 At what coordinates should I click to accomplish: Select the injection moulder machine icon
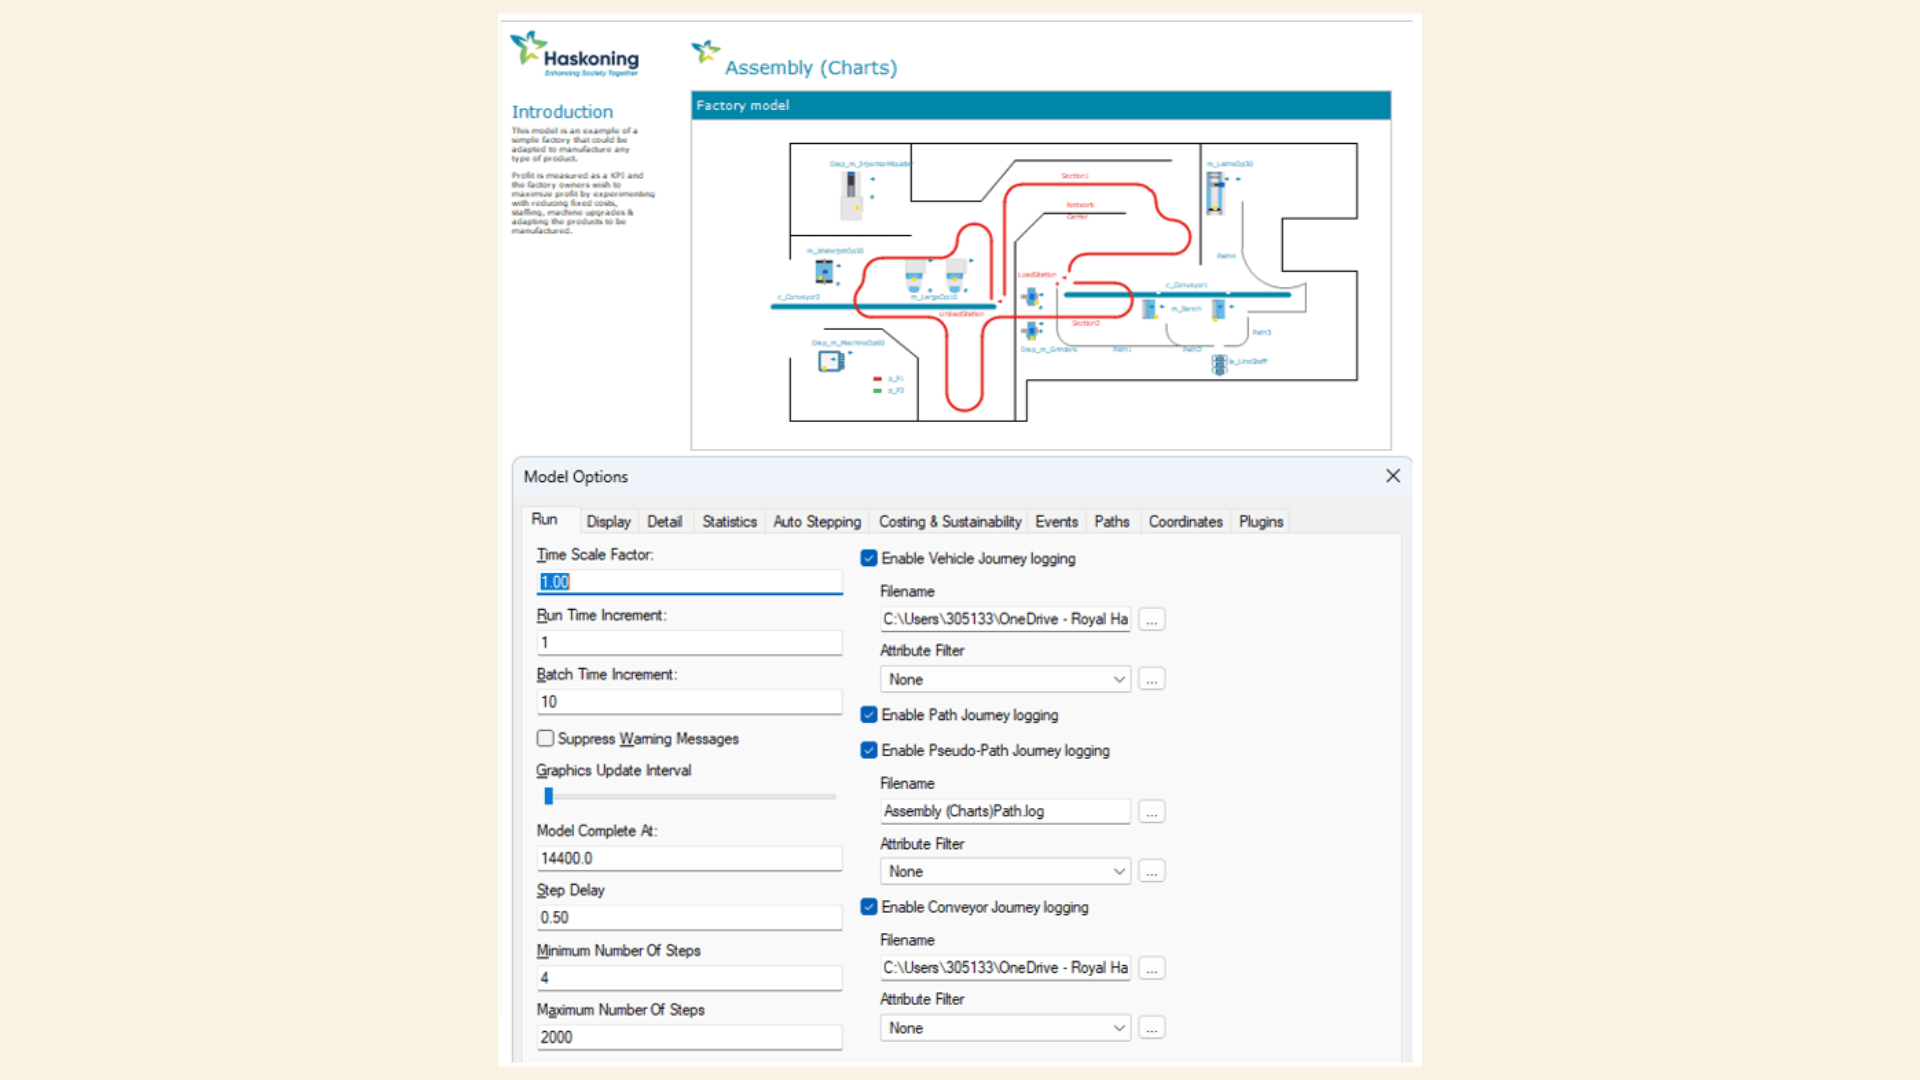[x=851, y=194]
